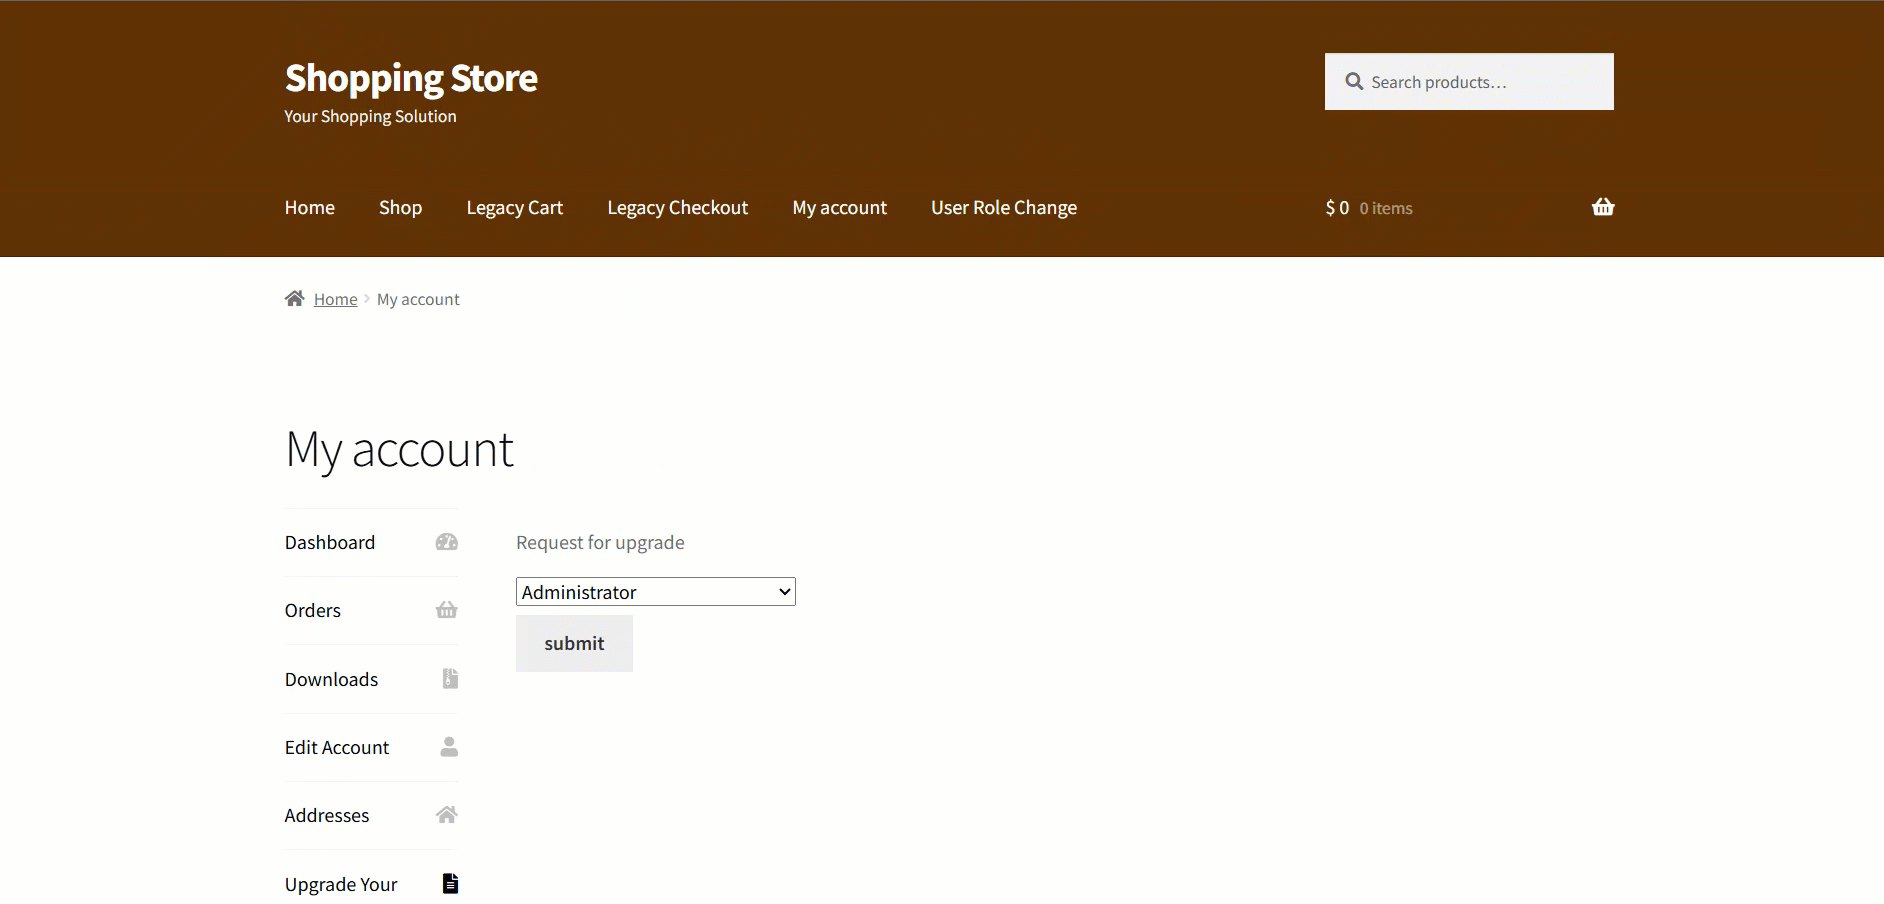The height and width of the screenshot is (904, 1884).
Task: Open Legacy Checkout in navigation
Action: coord(677,208)
